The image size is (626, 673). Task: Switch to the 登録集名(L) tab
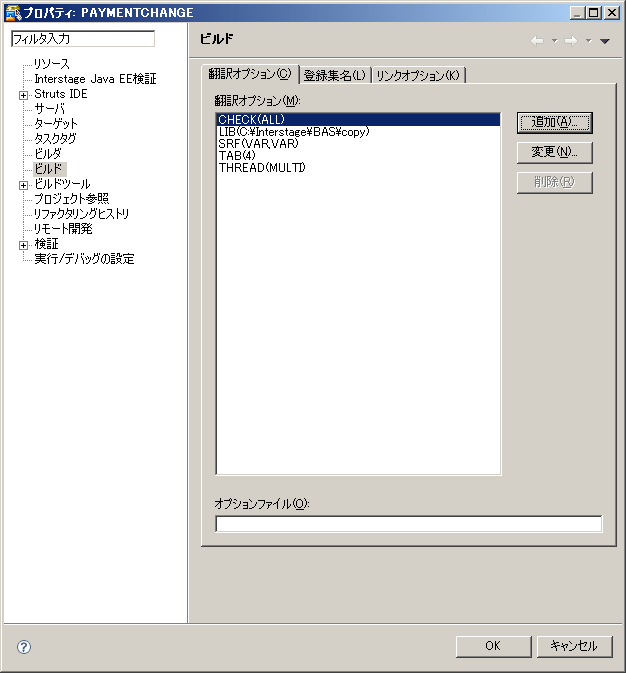(x=334, y=76)
